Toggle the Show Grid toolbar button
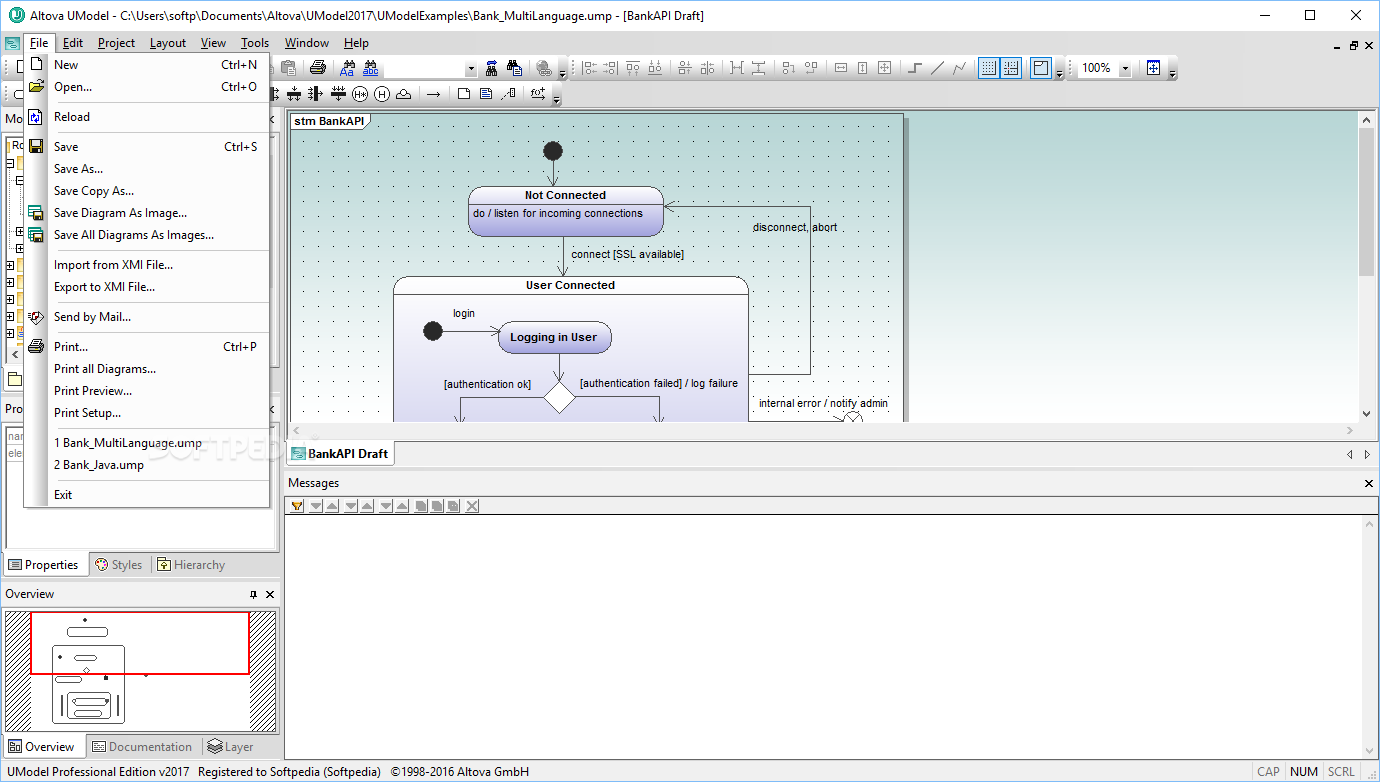Image resolution: width=1380 pixels, height=782 pixels. [988, 68]
